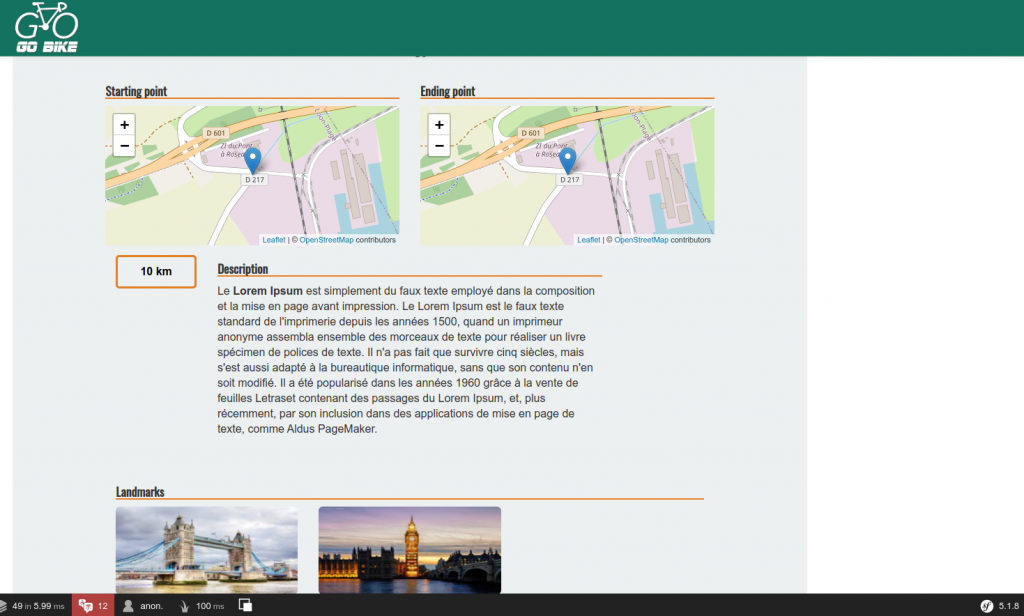This screenshot has width=1024, height=616.
Task: Open the anon. user security panel
Action: point(143,605)
